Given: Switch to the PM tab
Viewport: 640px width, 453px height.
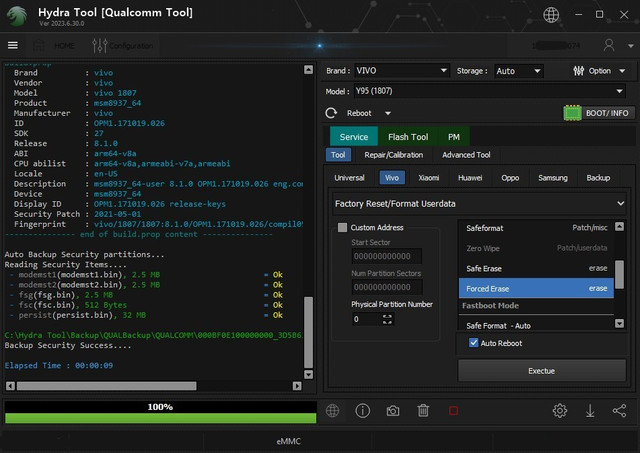Looking at the screenshot, I should click(453, 137).
